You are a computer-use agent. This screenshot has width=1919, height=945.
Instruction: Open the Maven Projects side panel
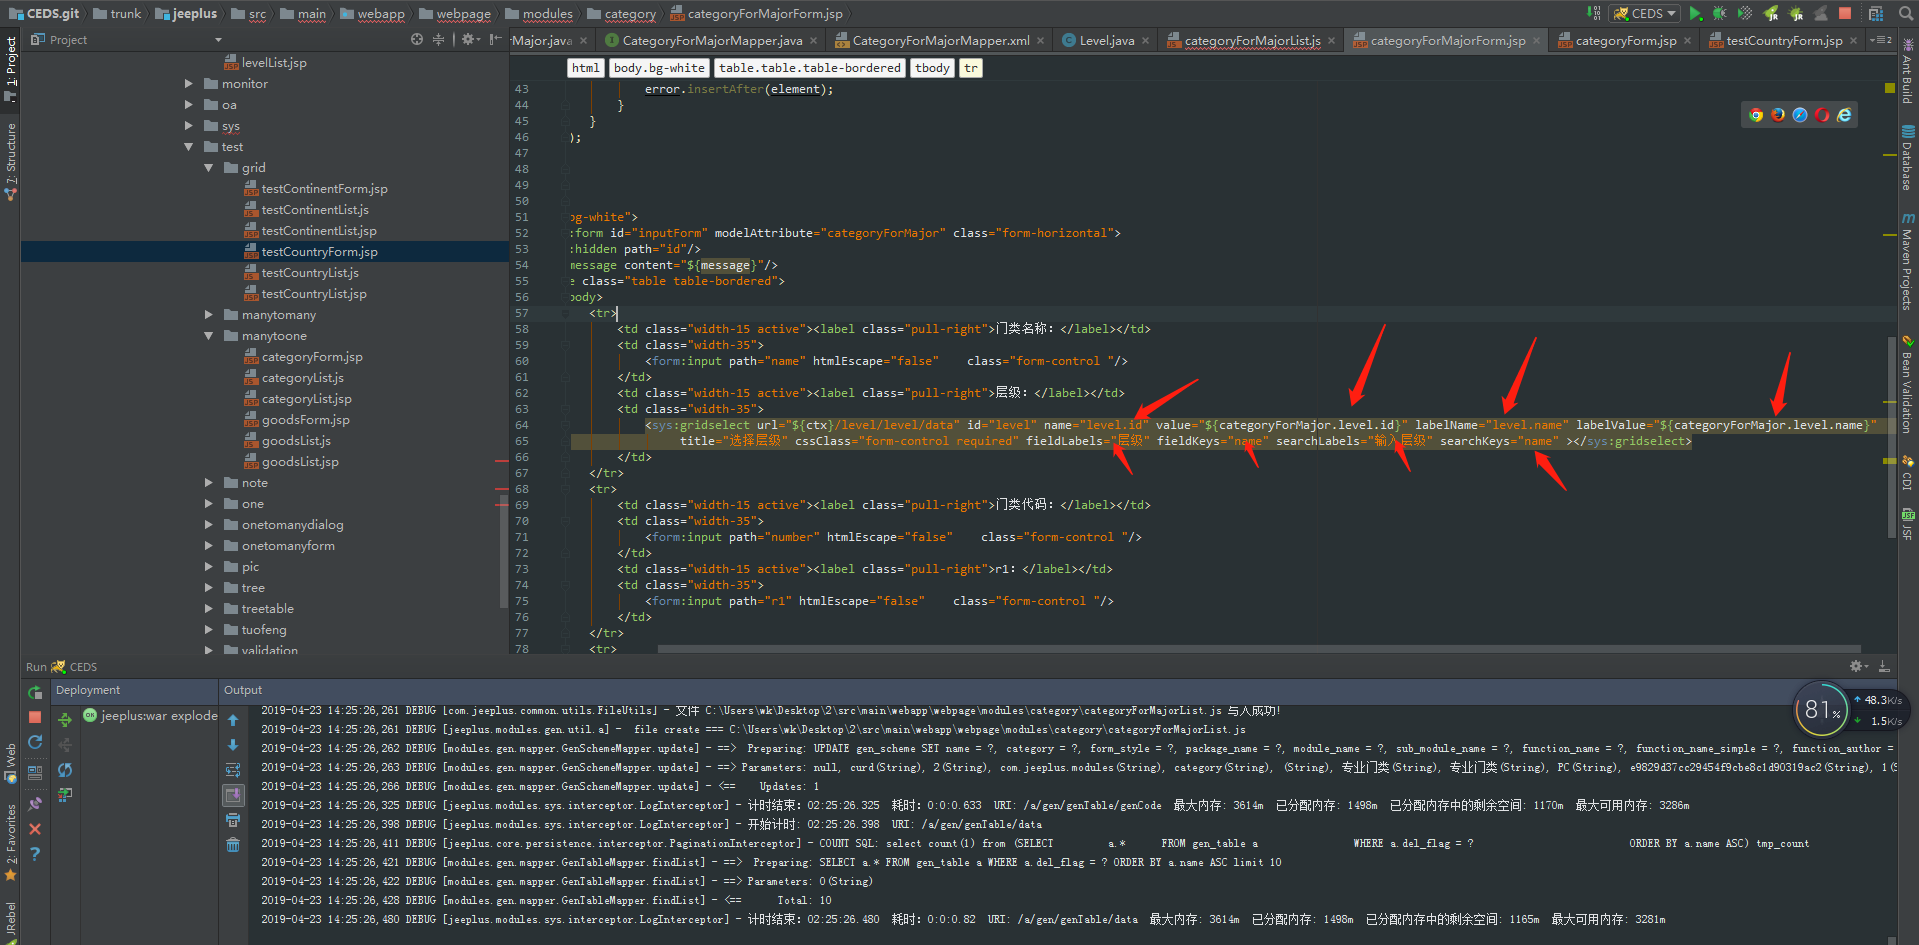[1908, 260]
